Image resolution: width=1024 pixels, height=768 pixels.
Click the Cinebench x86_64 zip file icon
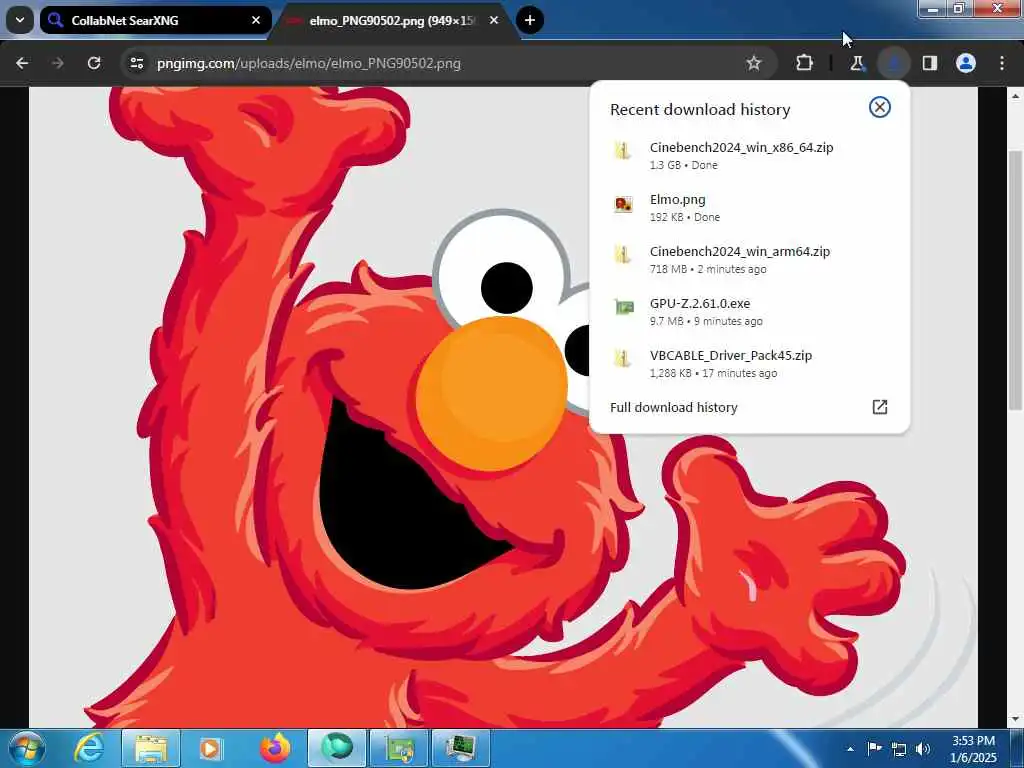click(623, 151)
